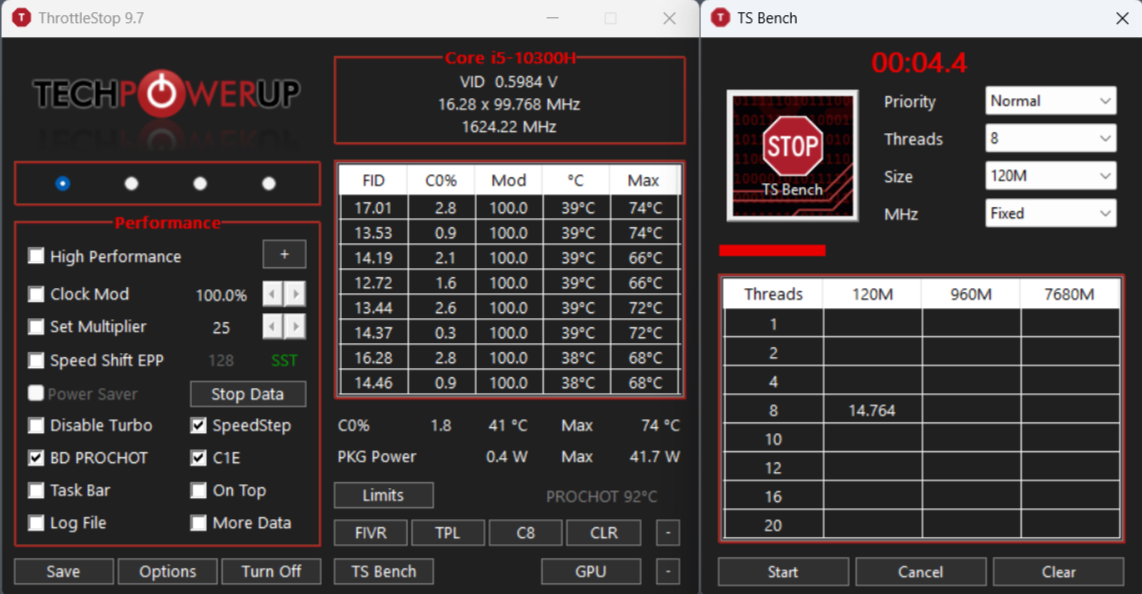Click the minus button beside GPU
The image size is (1142, 594).
point(668,571)
